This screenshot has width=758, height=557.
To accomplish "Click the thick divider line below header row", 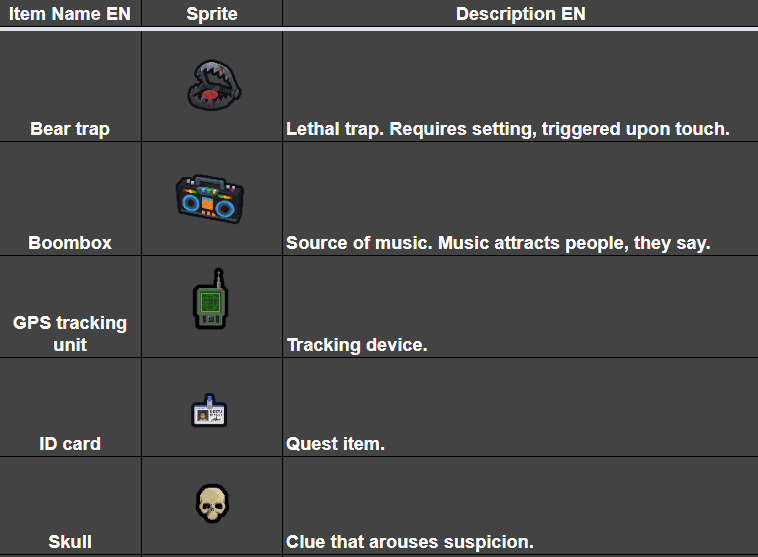I will point(379,29).
